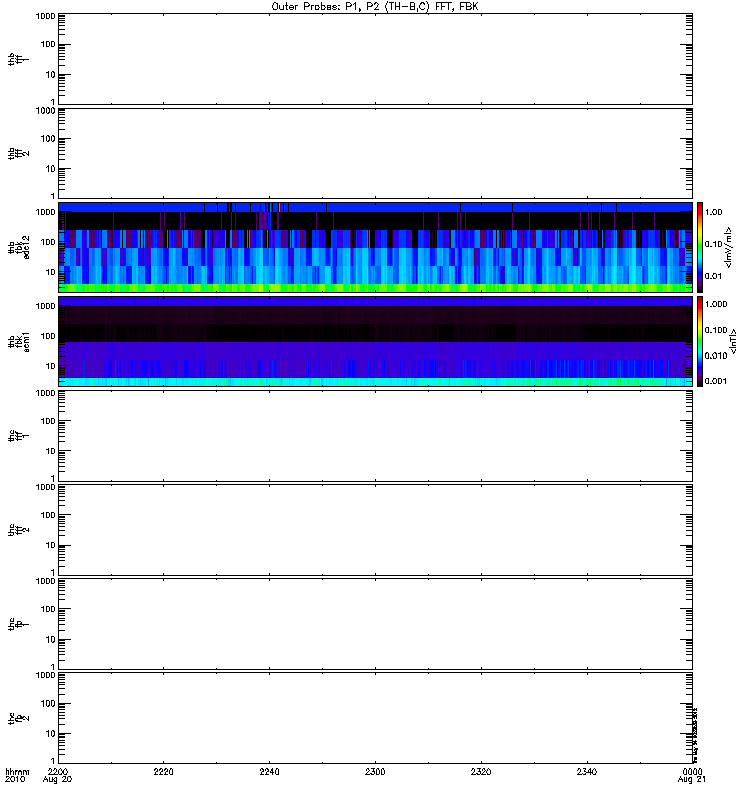Click the thb fbk edc12 spectrogram panel
Image resolution: width=750 pixels, height=800 pixels.
[x=376, y=247]
